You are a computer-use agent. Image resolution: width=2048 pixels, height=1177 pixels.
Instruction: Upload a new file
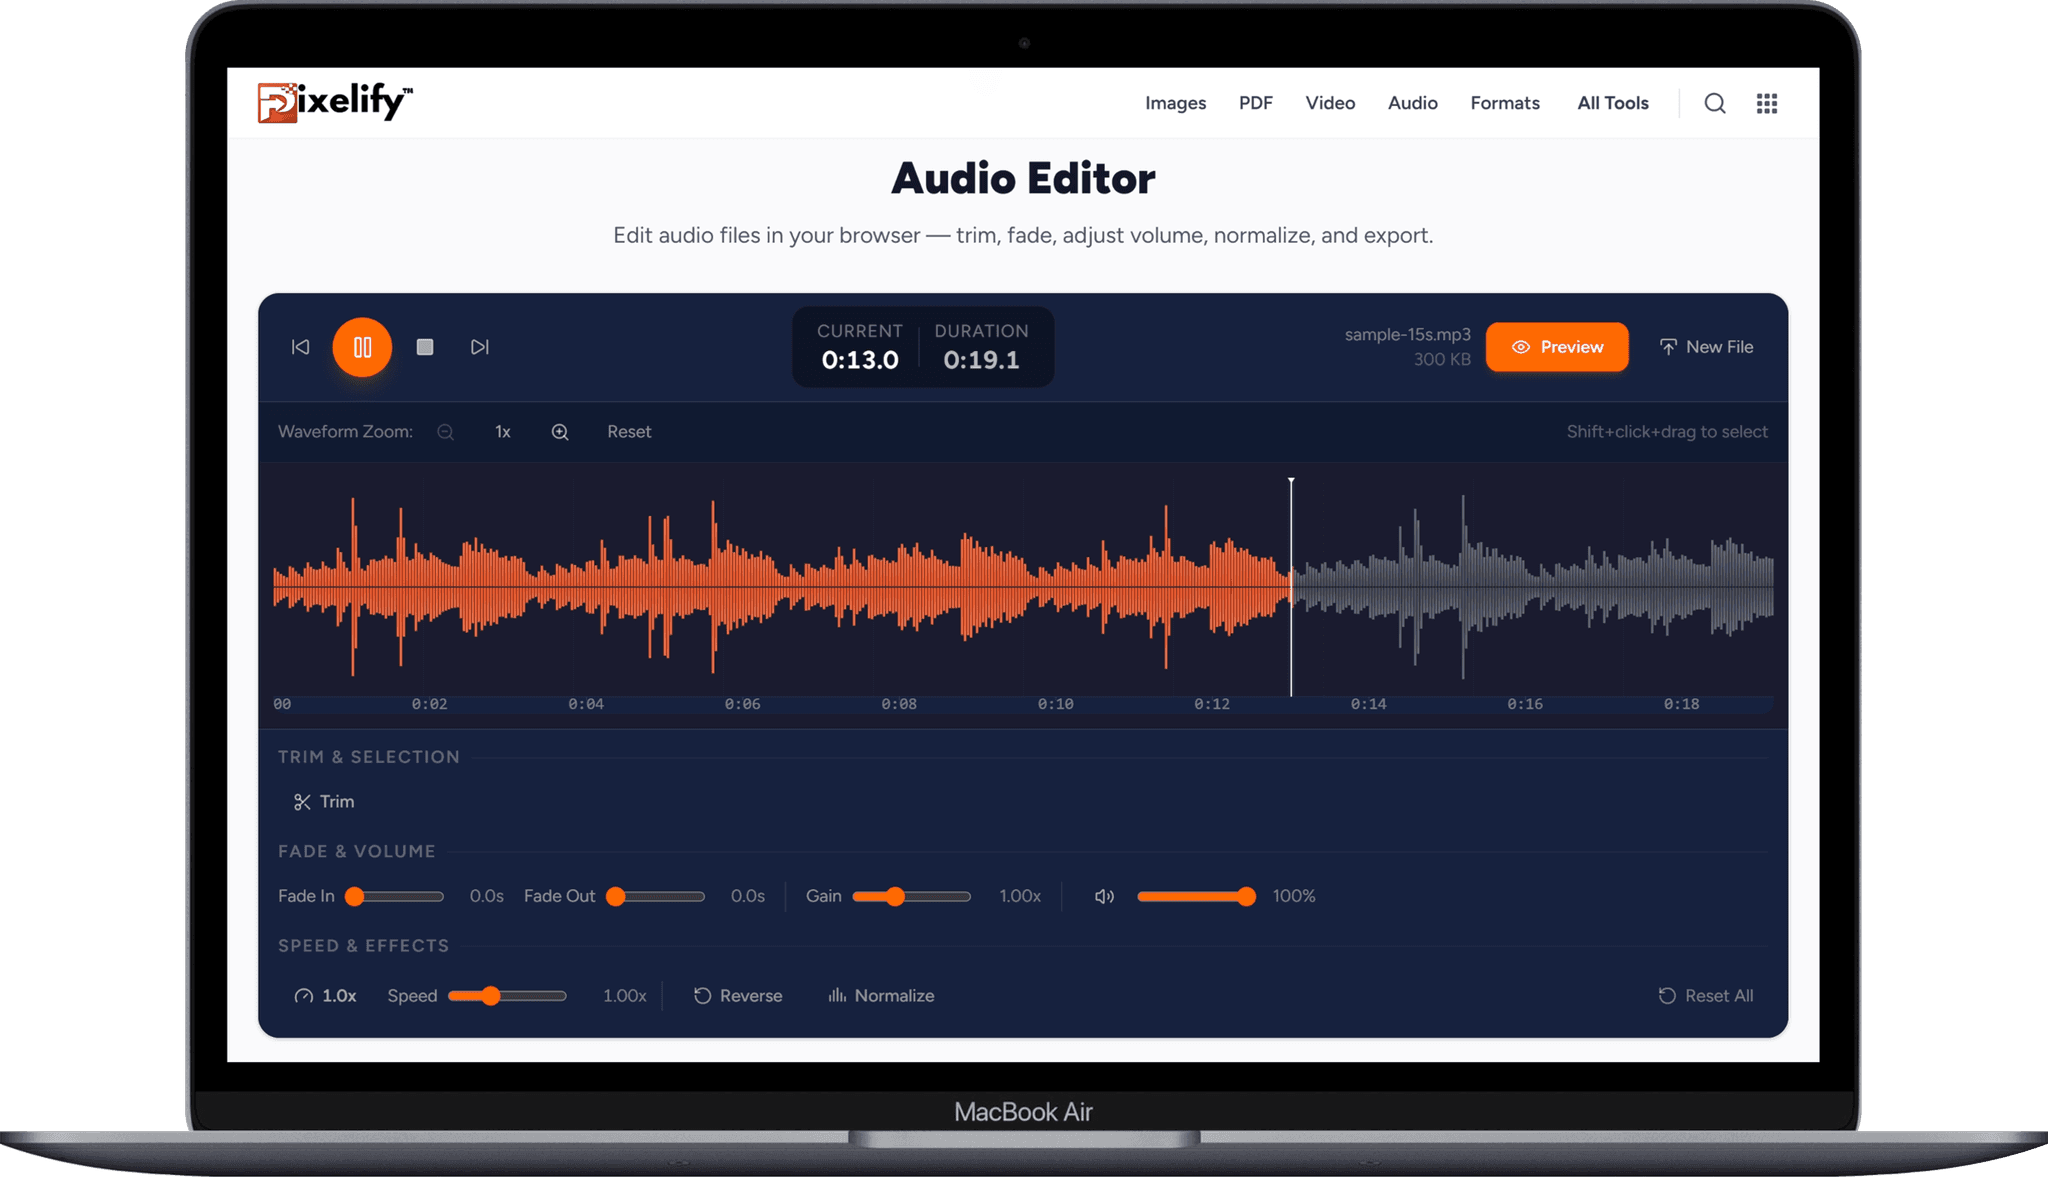click(1706, 347)
